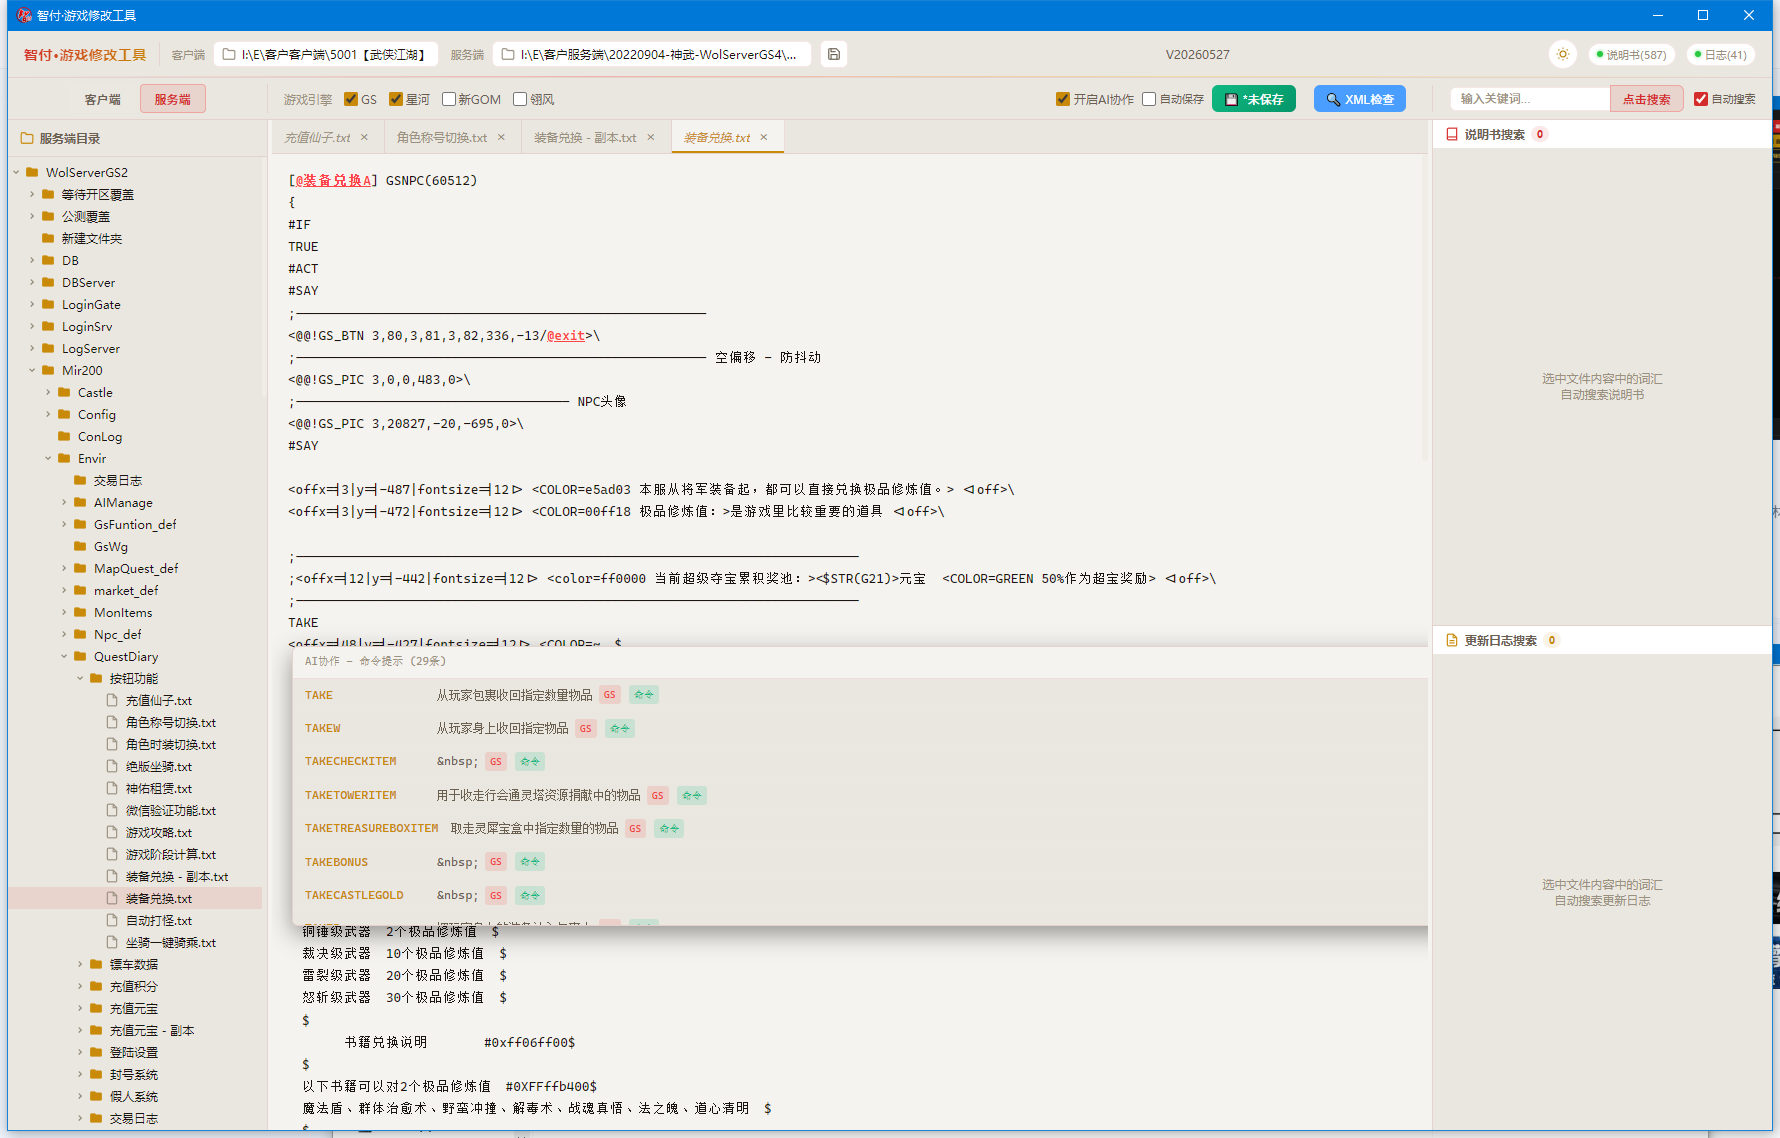Click the XML检查 button
The image size is (1780, 1138).
tap(1360, 99)
